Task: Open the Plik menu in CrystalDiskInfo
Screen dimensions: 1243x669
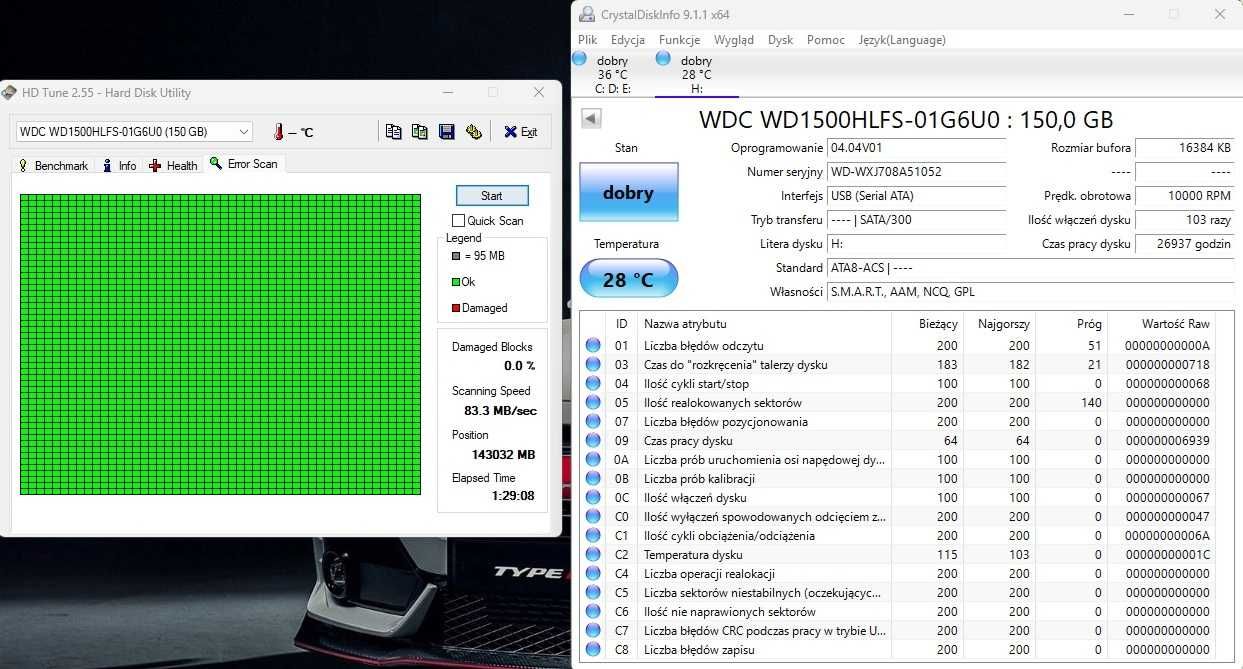Action: pyautogui.click(x=588, y=40)
